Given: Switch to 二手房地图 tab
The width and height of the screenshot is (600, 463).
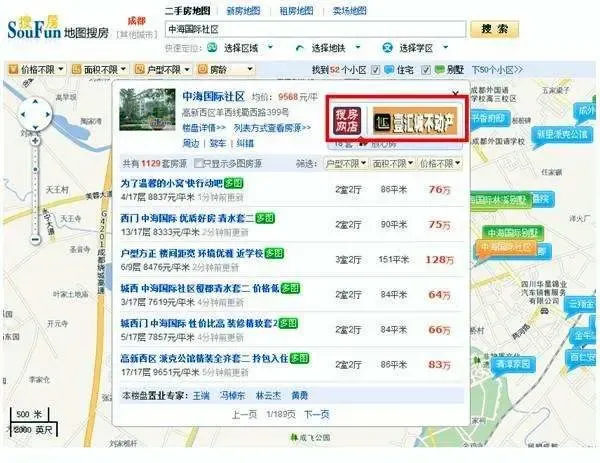Looking at the screenshot, I should click(x=188, y=11).
